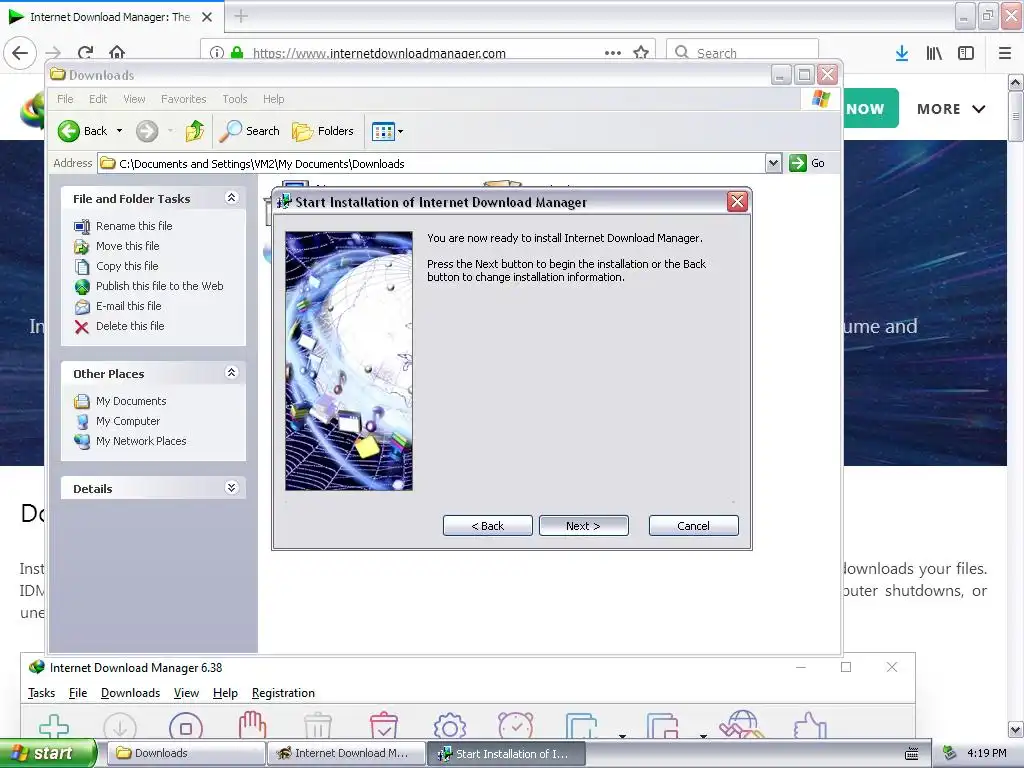1024x768 pixels.
Task: Open the Help menu in Downloads window
Action: pos(274,99)
